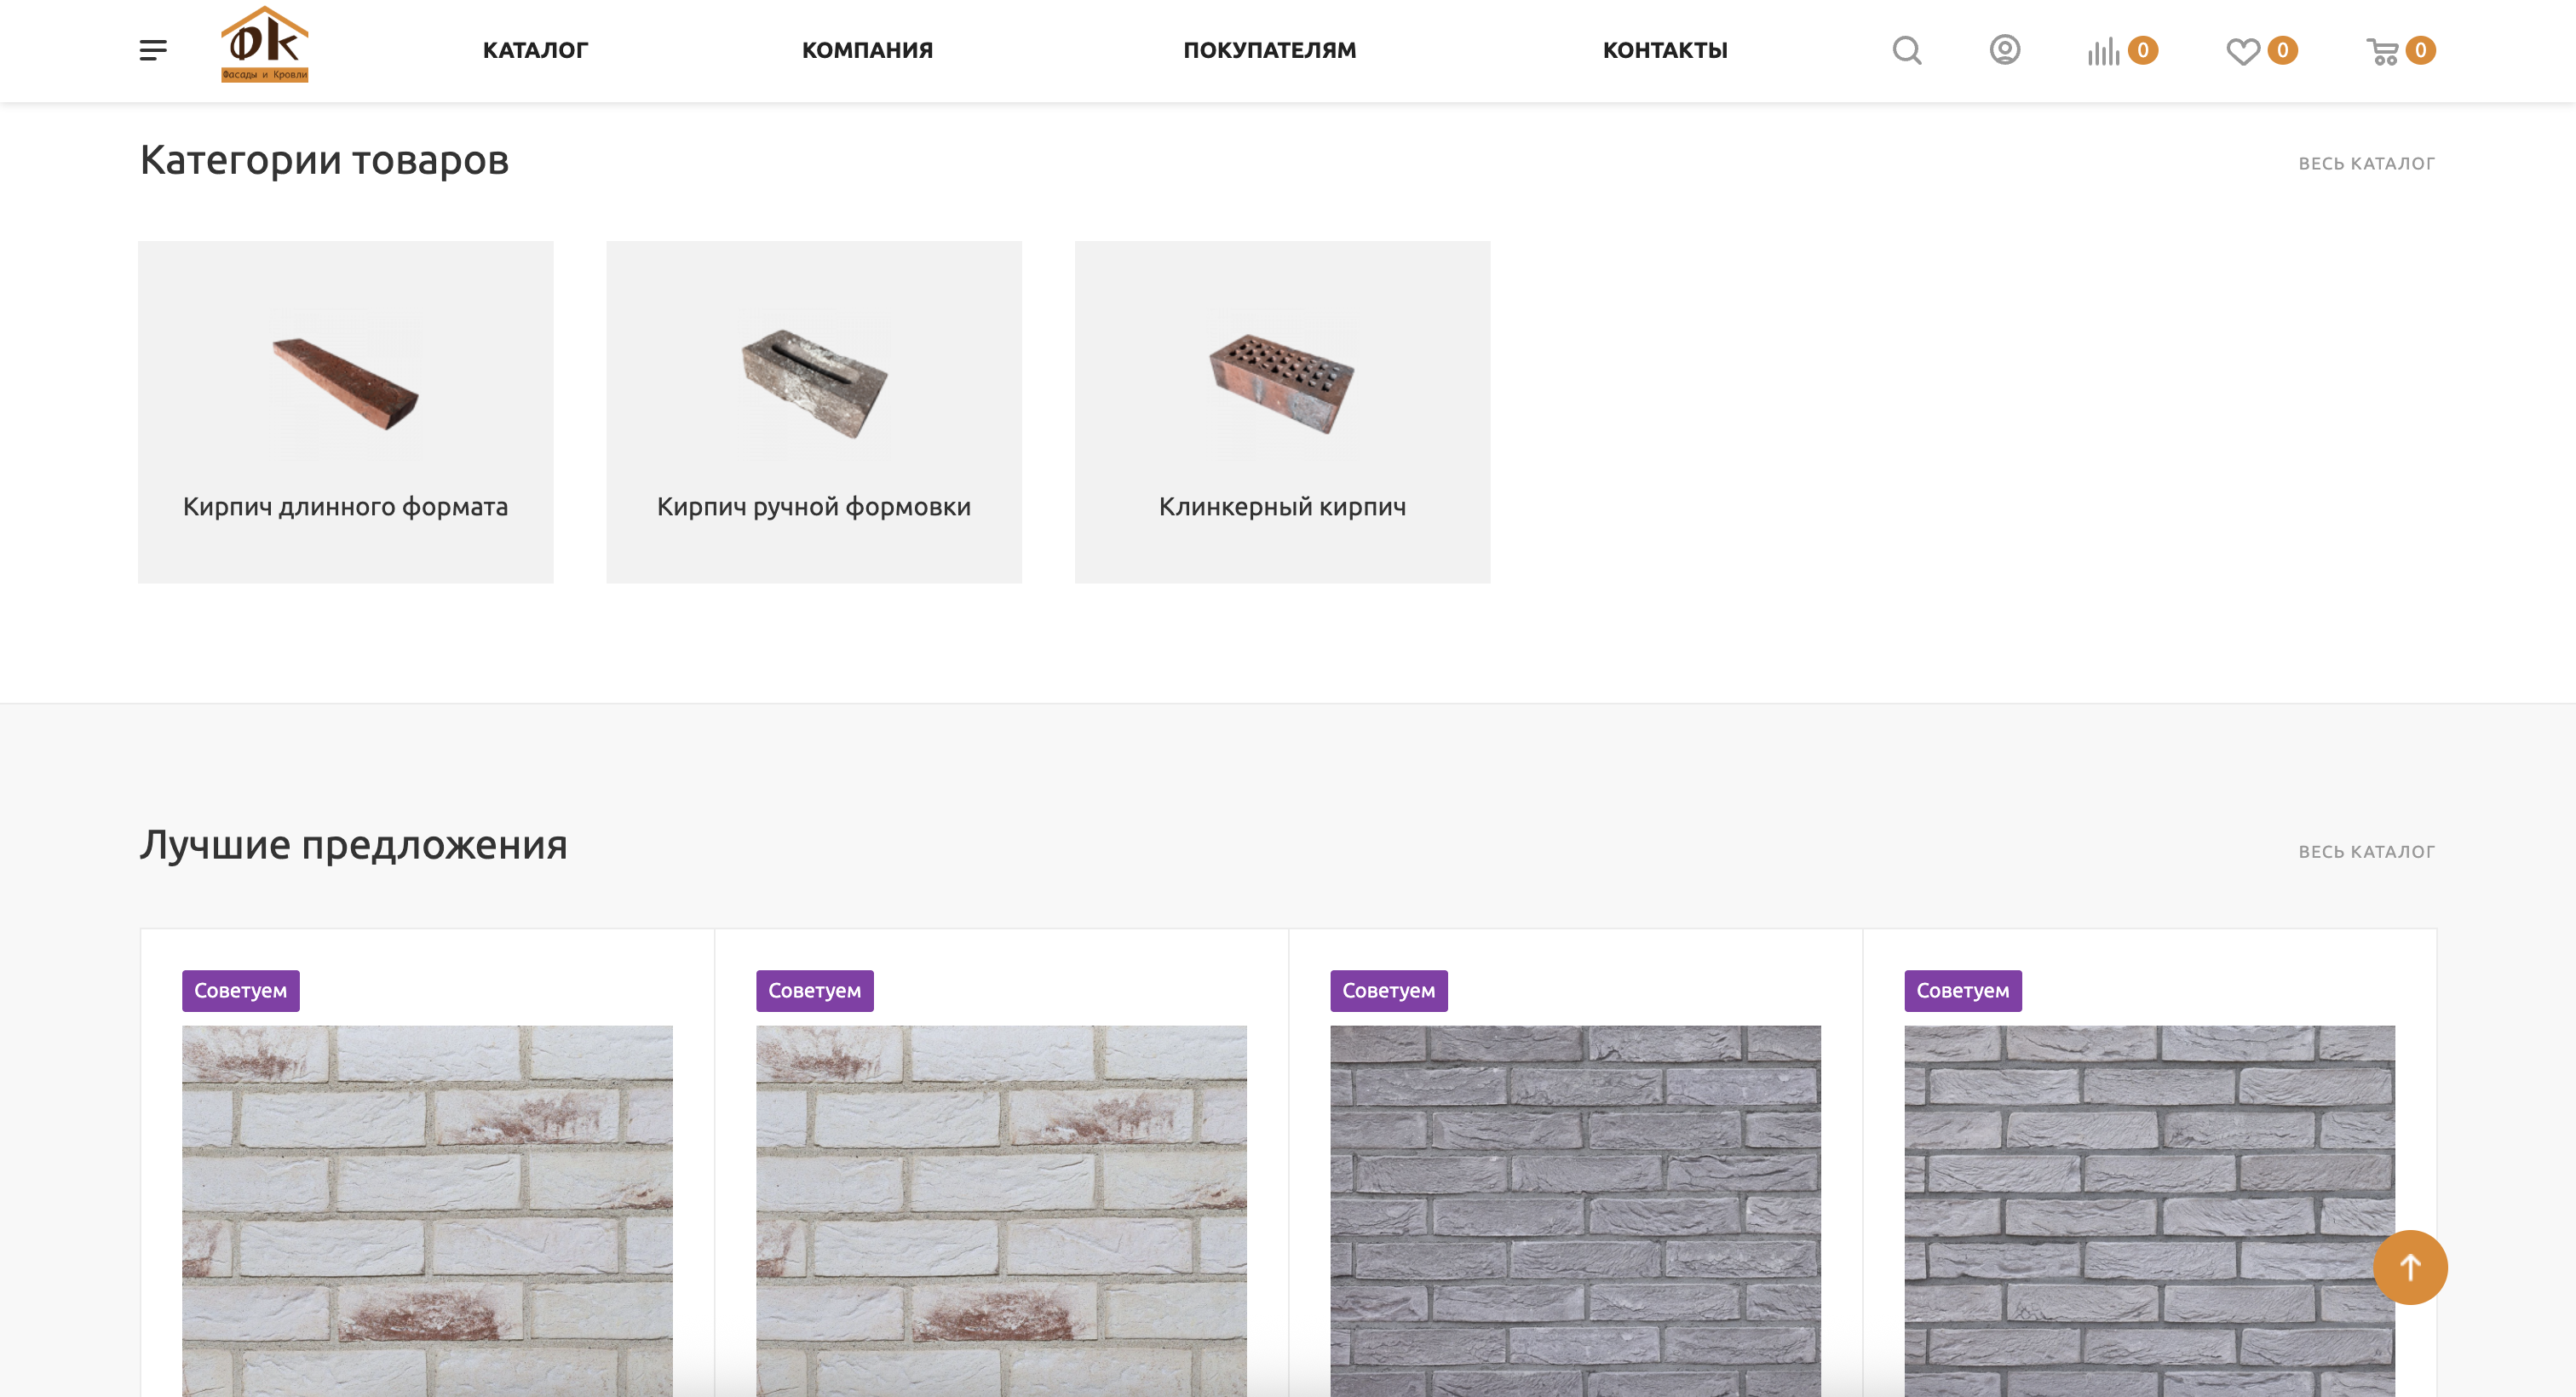Click ВЕСЬ КАТАЛОГ link beside Категории товаров
Screen dimensions: 2576x1397
[x=2366, y=163]
